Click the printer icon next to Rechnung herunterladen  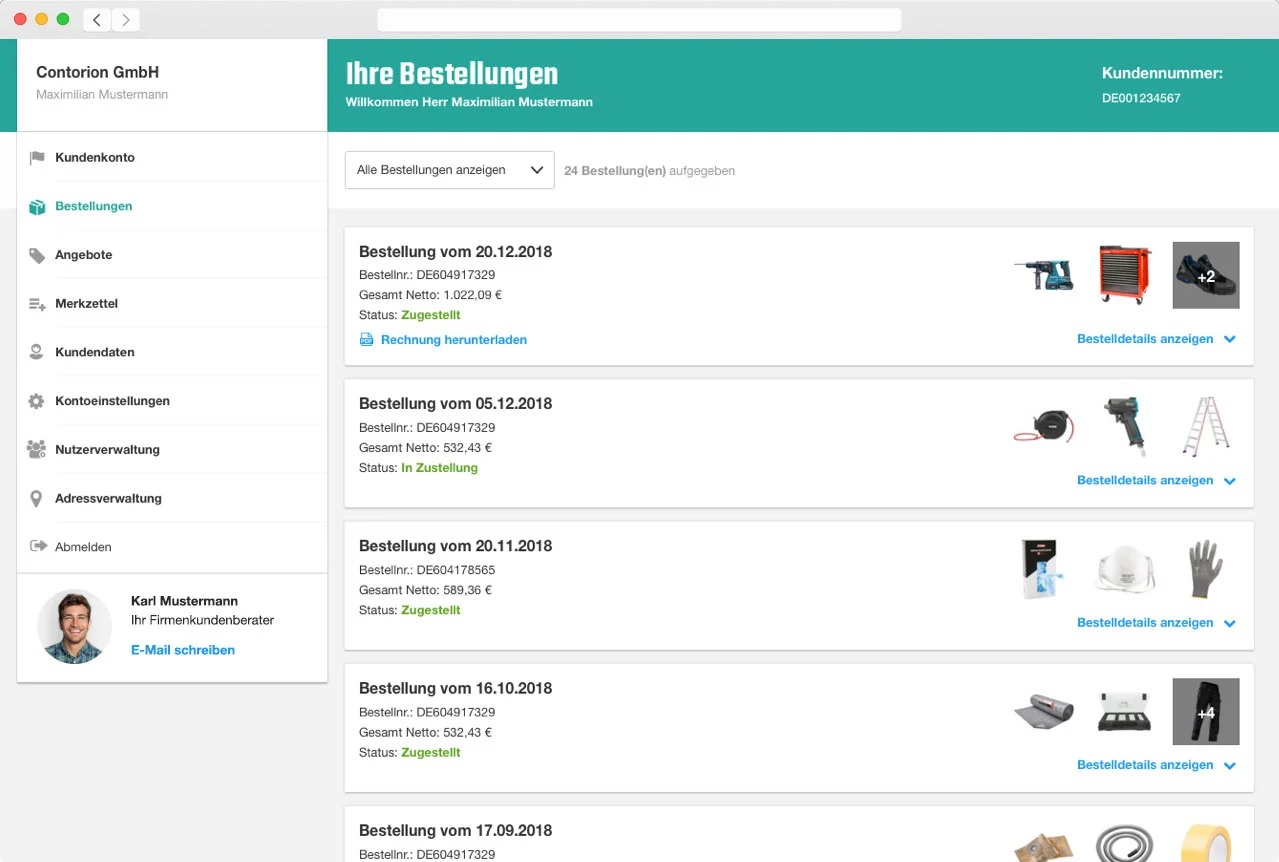click(x=366, y=340)
